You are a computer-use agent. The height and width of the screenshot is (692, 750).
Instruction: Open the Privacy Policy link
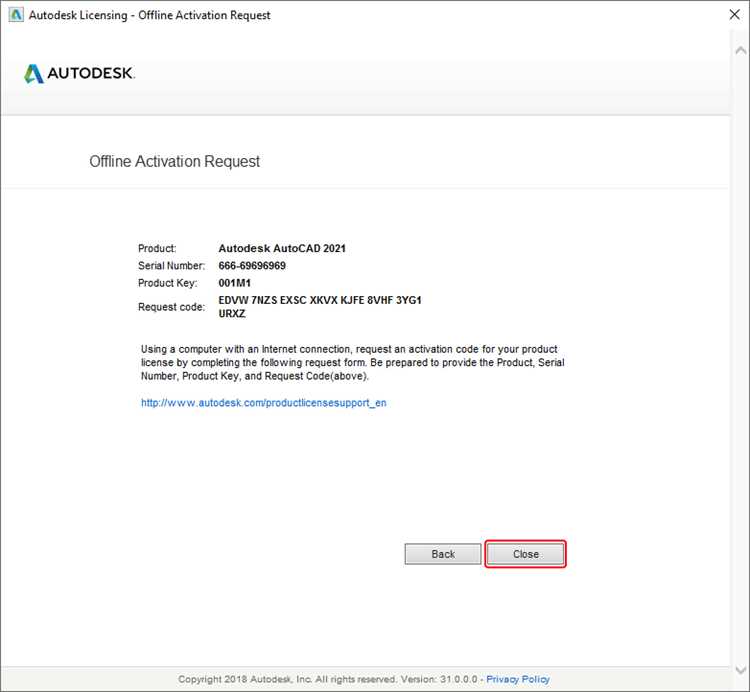[x=518, y=679]
